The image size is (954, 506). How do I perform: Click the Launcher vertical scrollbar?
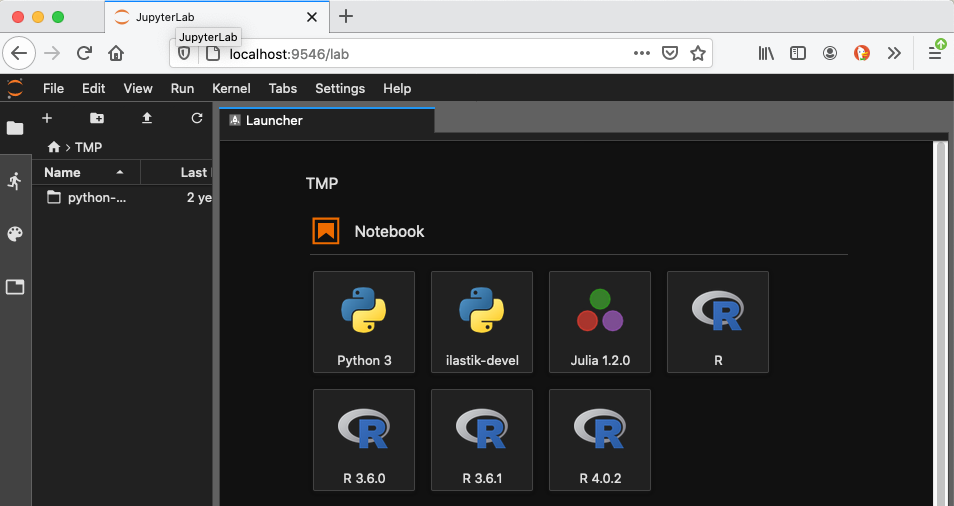(941, 322)
